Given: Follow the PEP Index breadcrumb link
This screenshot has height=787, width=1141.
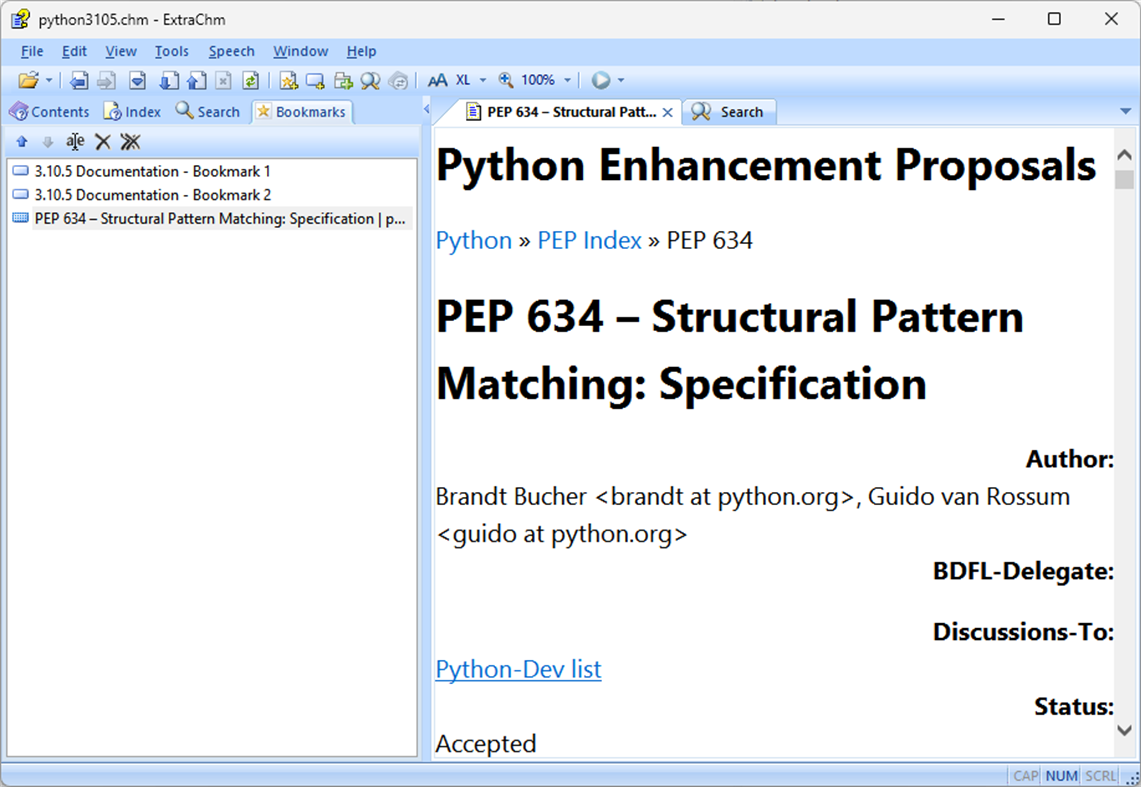Looking at the screenshot, I should pyautogui.click(x=589, y=241).
